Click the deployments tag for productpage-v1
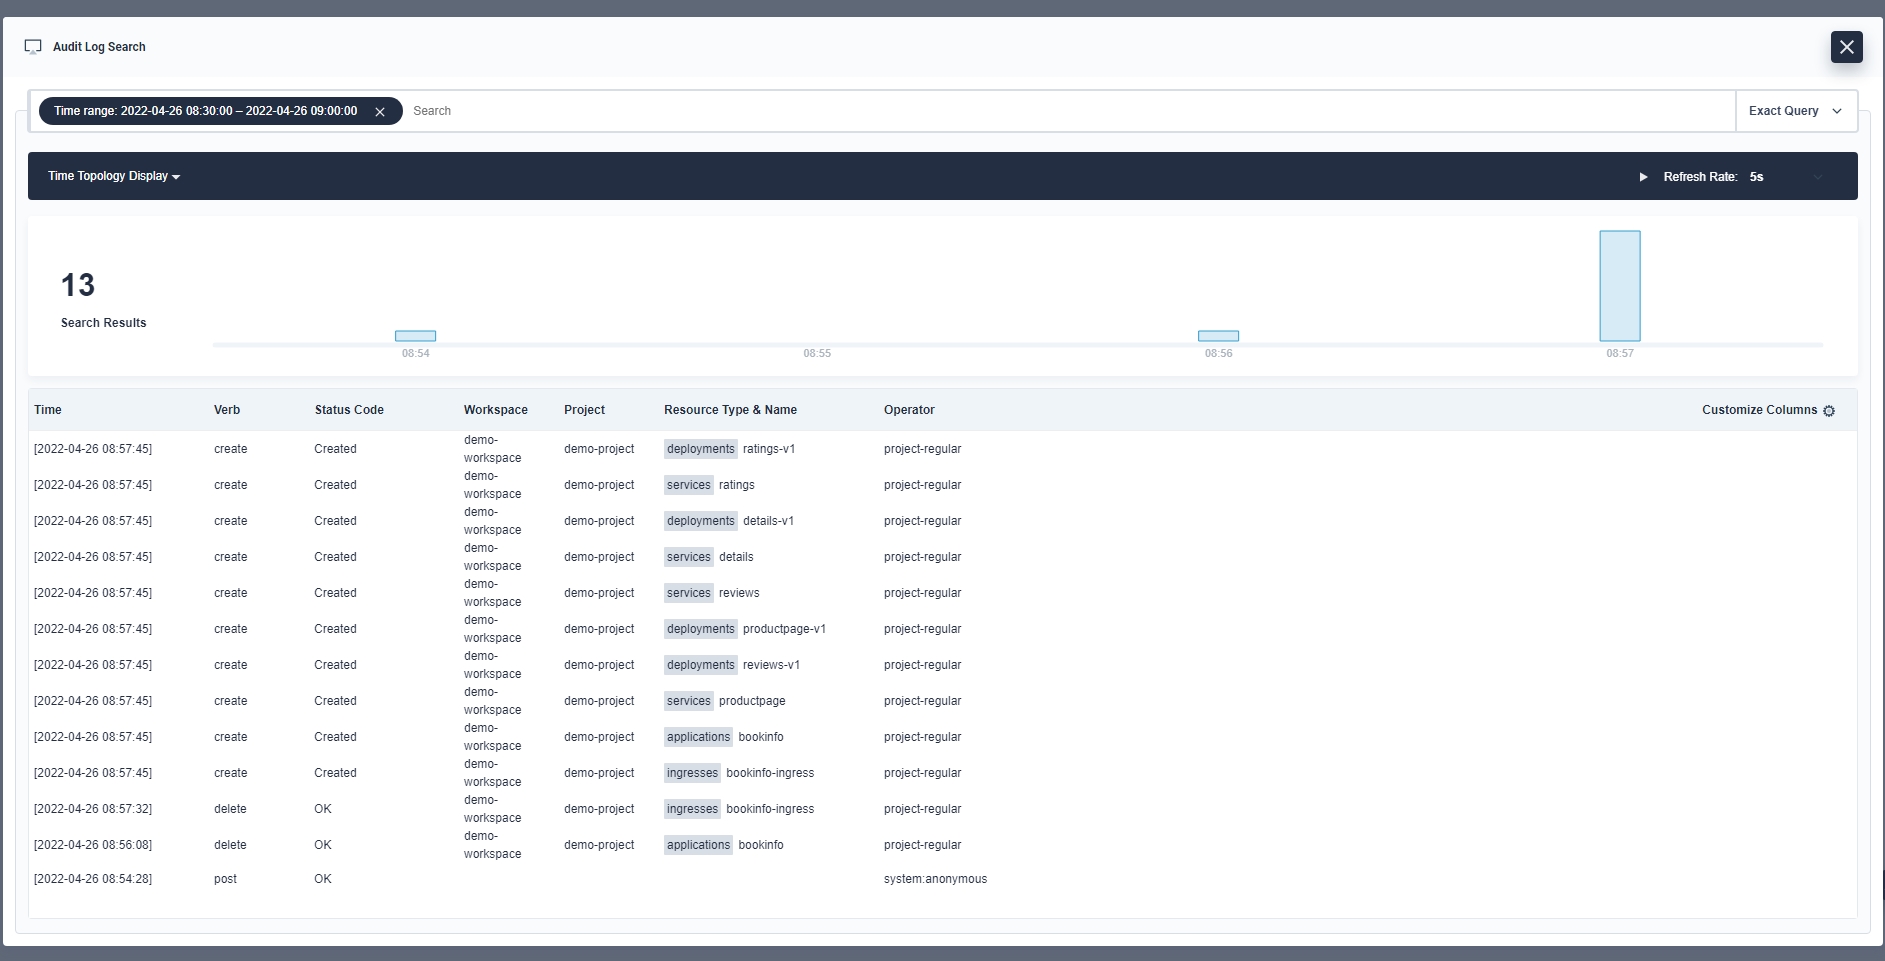This screenshot has height=961, width=1885. coord(700,629)
